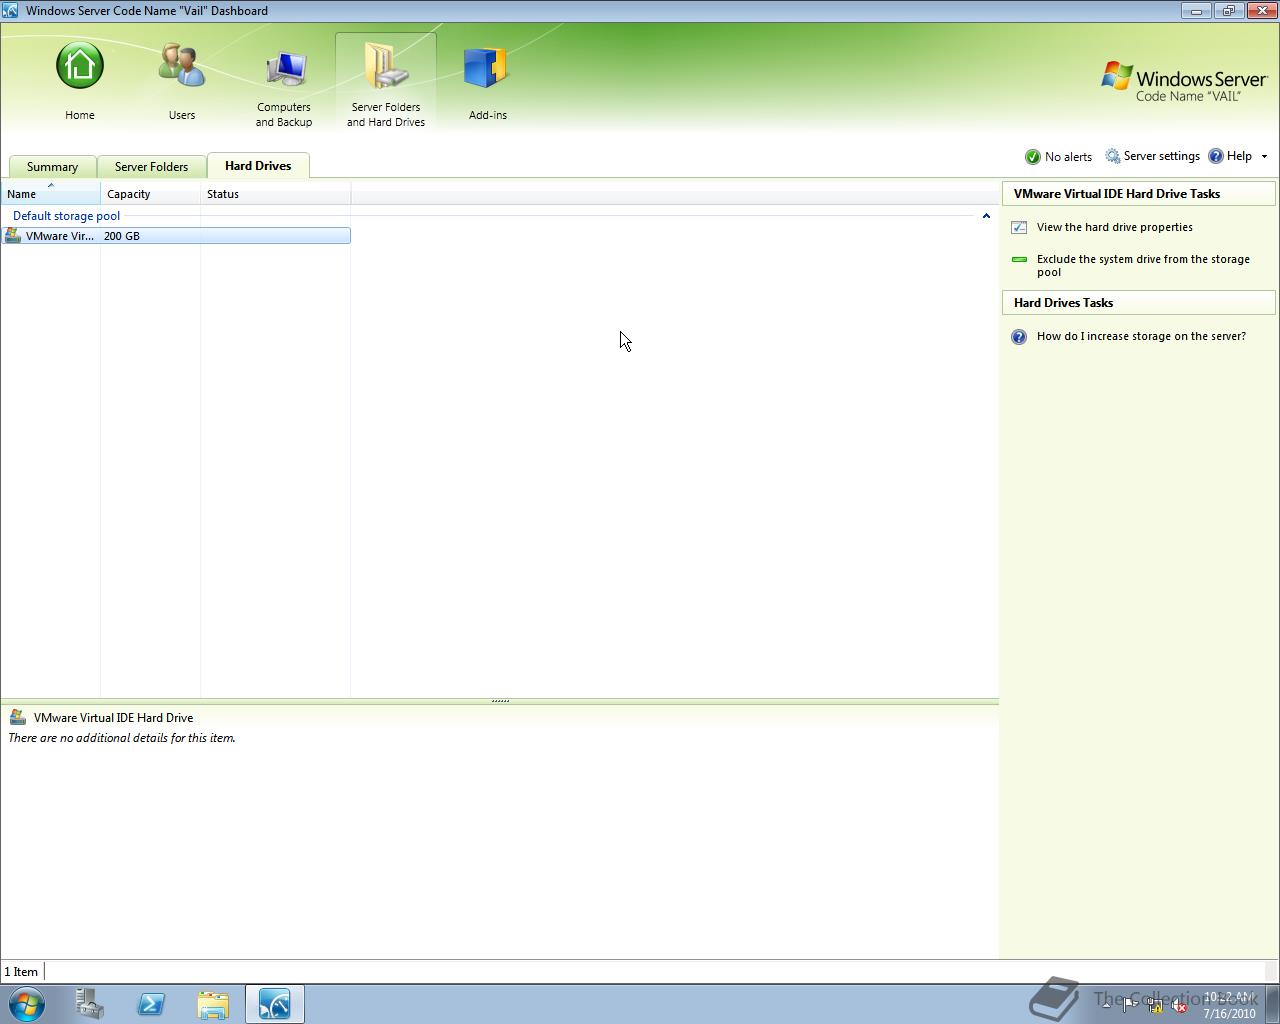This screenshot has width=1280, height=1024.
Task: Click the details pane drive icon
Action: (x=17, y=717)
